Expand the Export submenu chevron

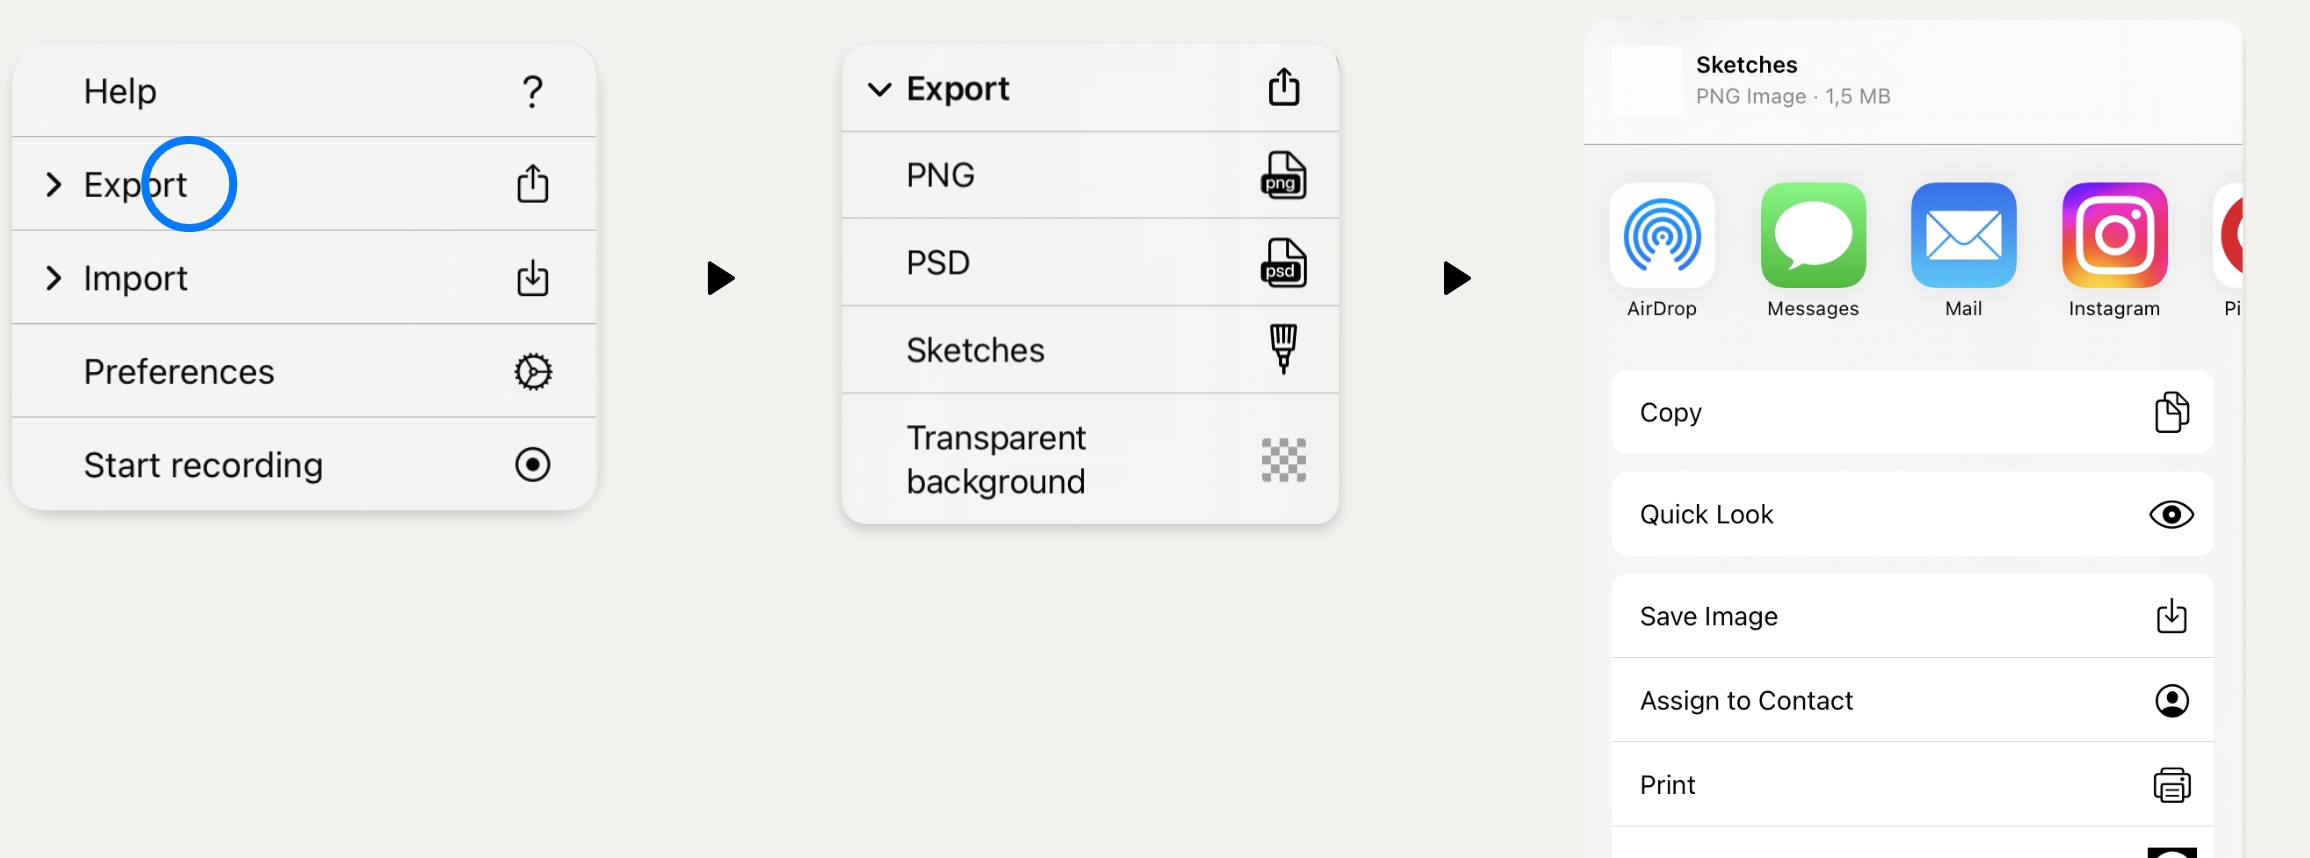pos(54,185)
